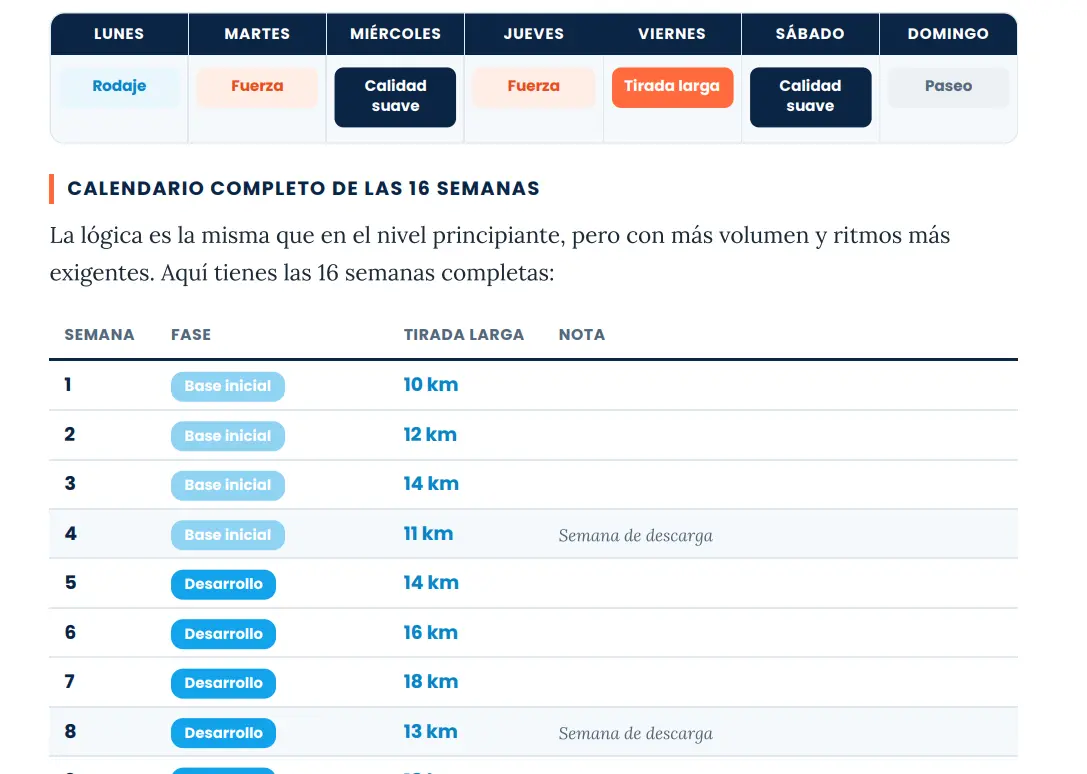
Task: Click the FASE table header
Action: click(x=191, y=335)
